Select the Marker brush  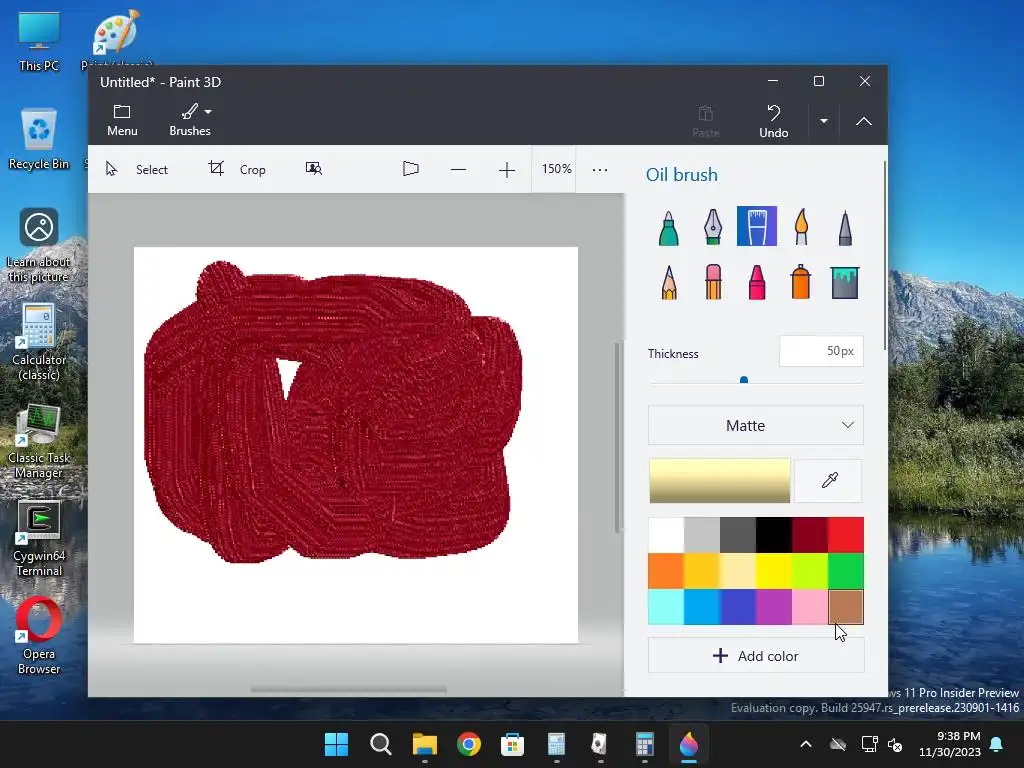coord(669,227)
